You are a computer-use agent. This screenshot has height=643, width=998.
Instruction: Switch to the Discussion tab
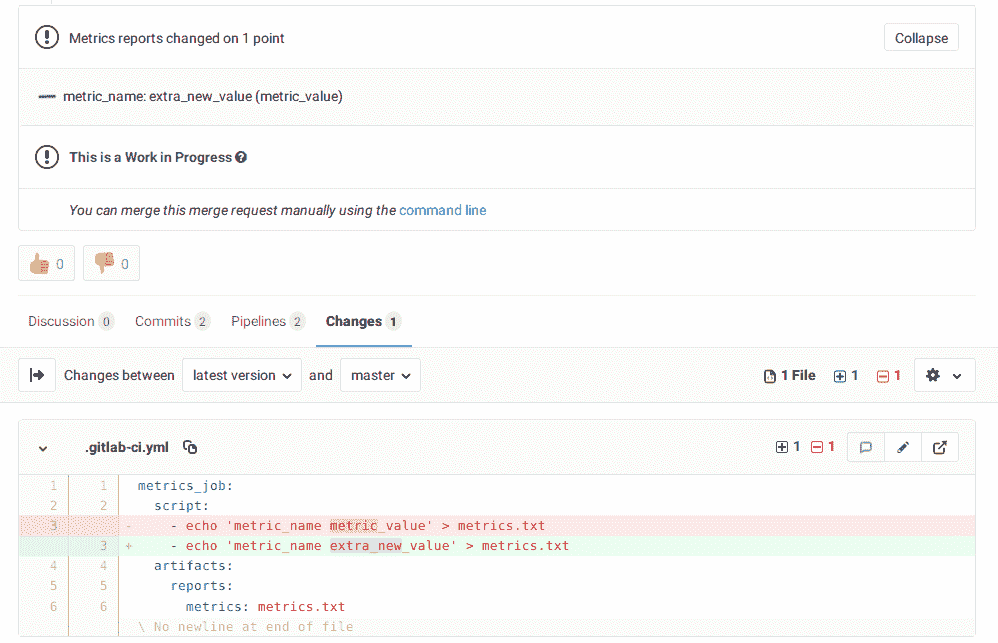coord(70,322)
